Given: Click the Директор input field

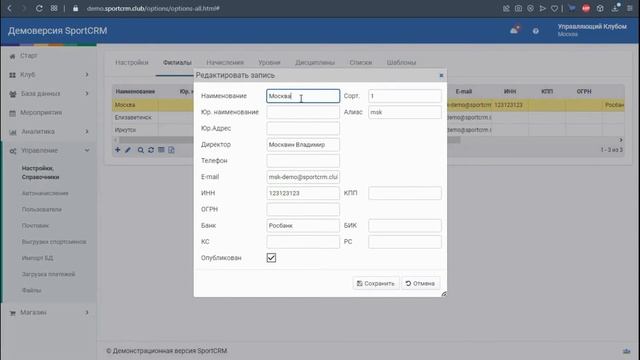Looking at the screenshot, I should click(303, 144).
